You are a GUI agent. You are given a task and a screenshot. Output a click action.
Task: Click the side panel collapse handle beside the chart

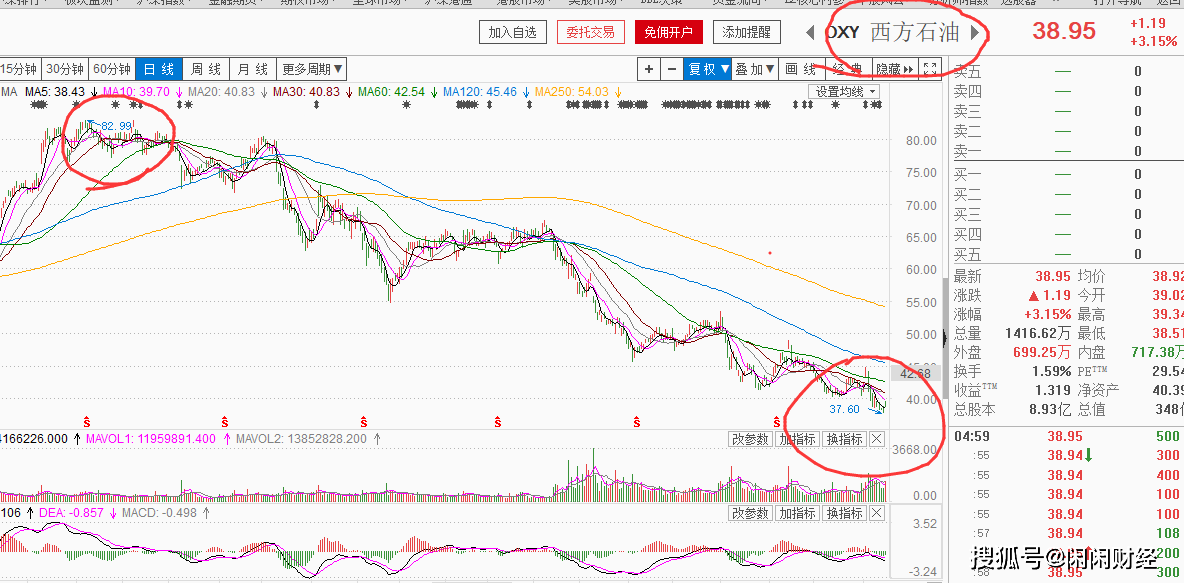(x=945, y=338)
